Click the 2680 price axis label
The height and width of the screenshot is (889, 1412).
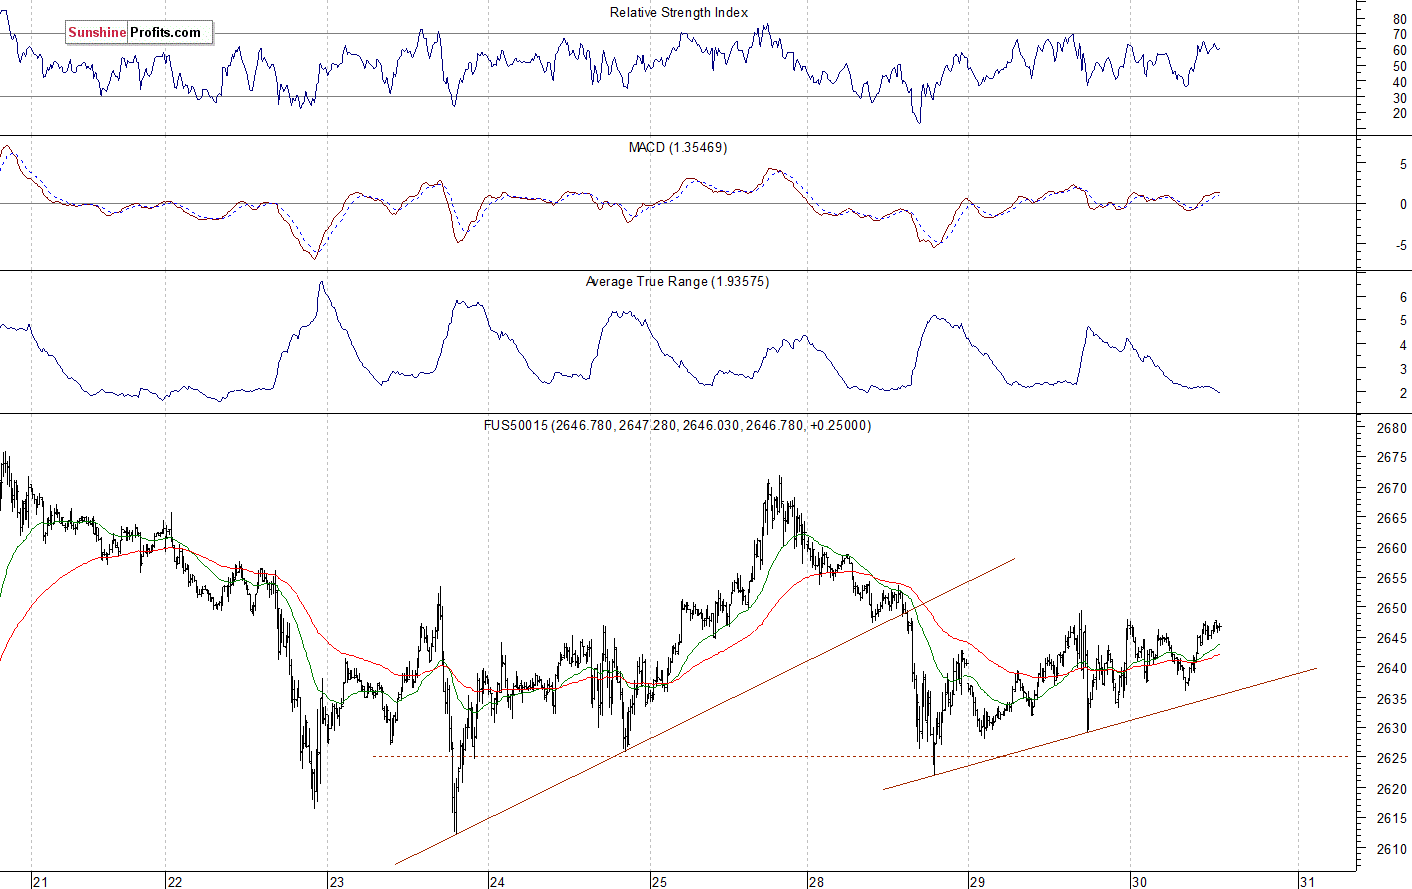pos(1392,428)
